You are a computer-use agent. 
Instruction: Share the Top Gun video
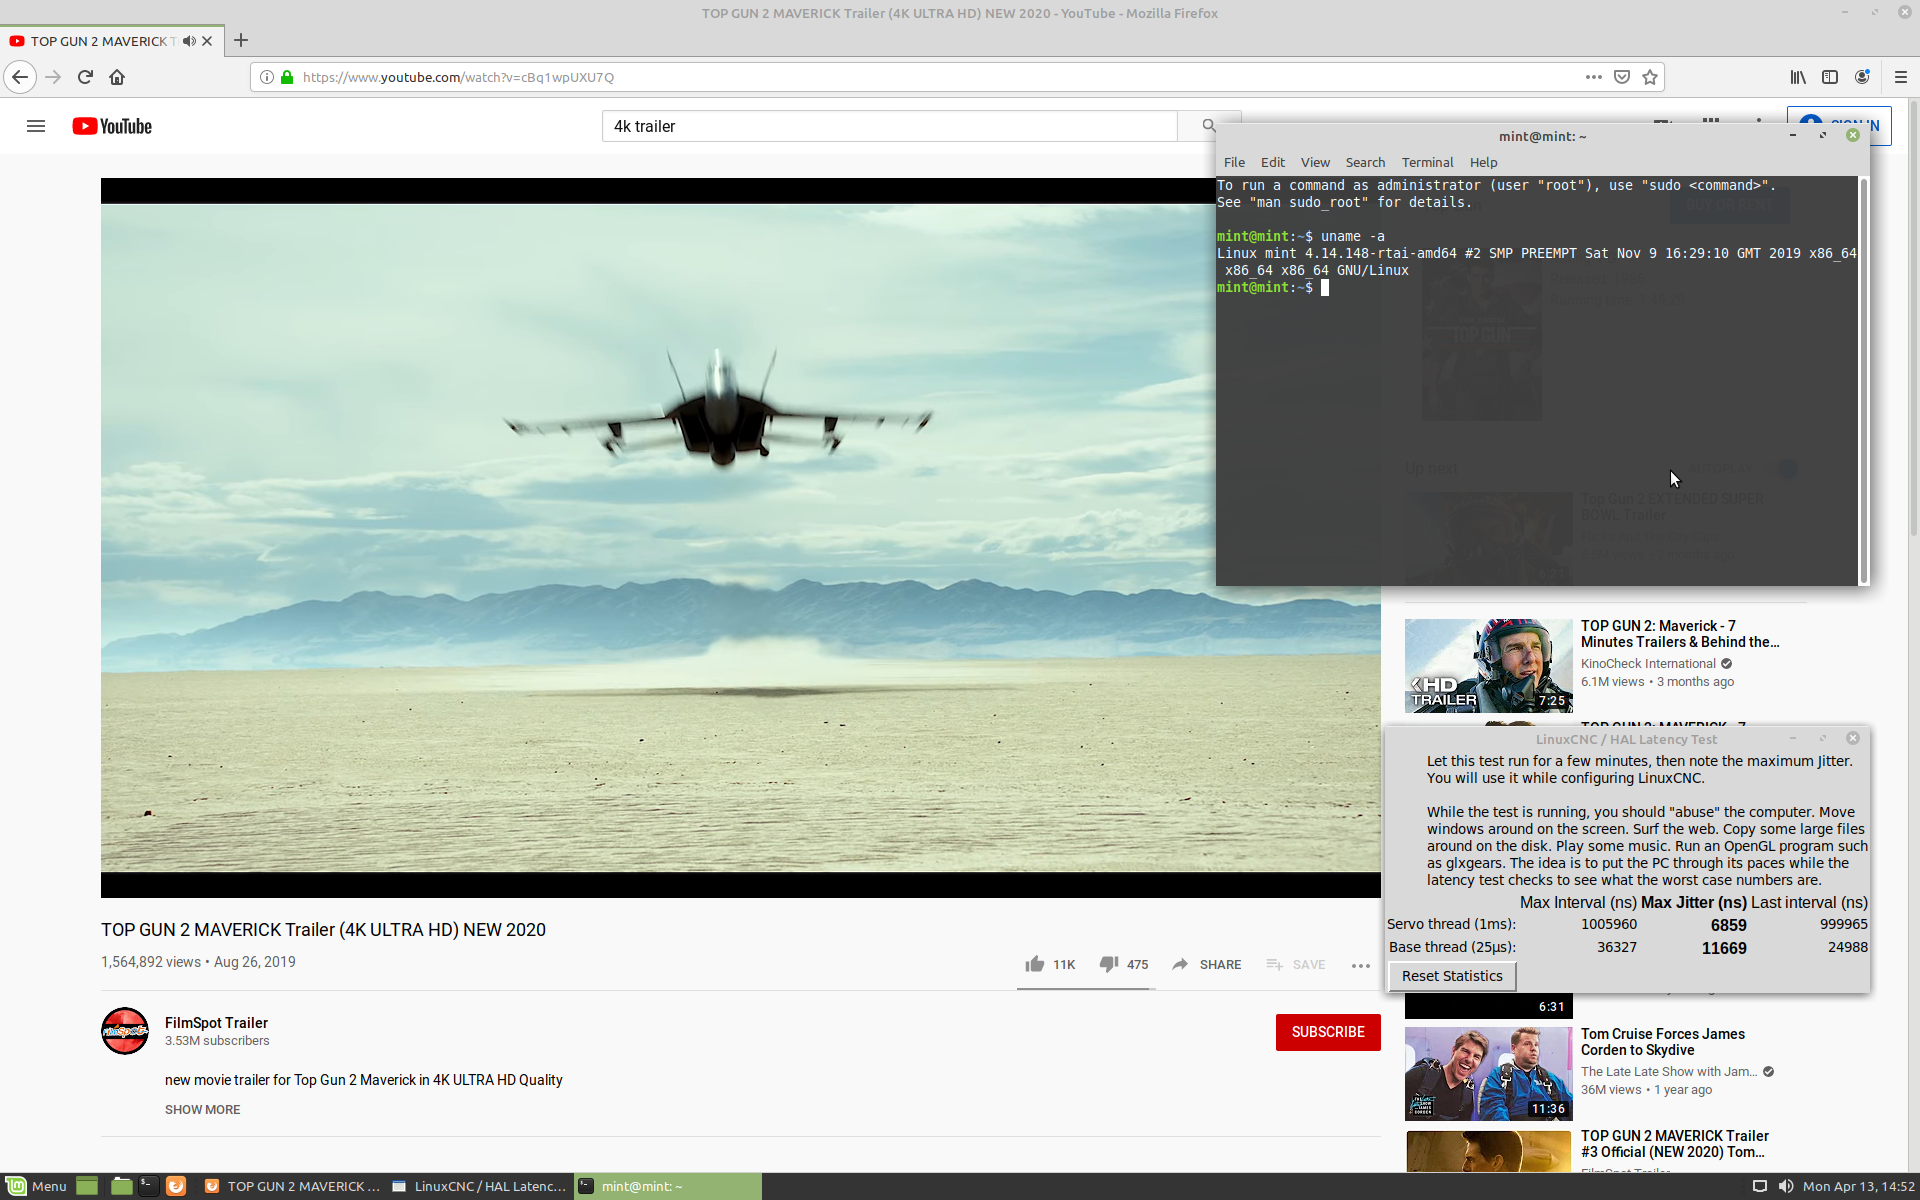[x=1206, y=964]
